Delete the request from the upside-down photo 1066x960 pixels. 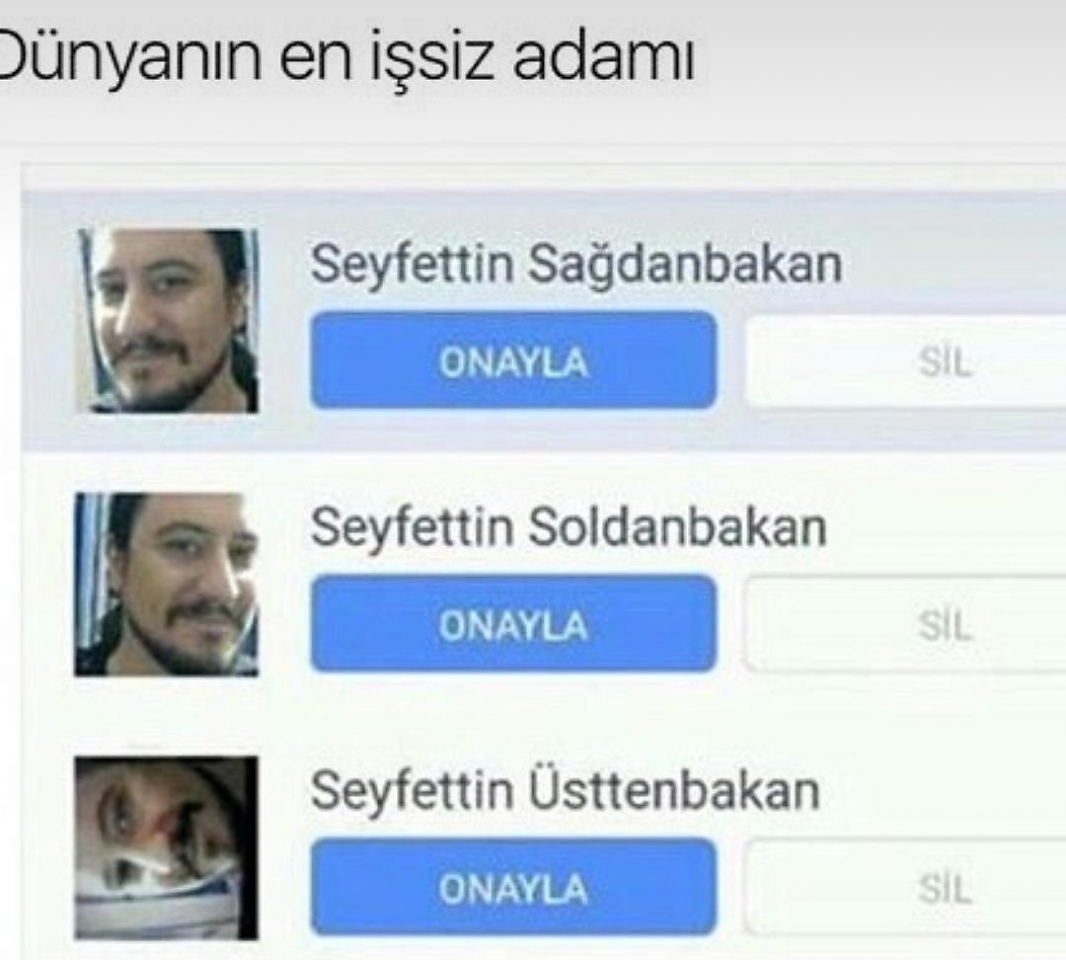coord(906,888)
